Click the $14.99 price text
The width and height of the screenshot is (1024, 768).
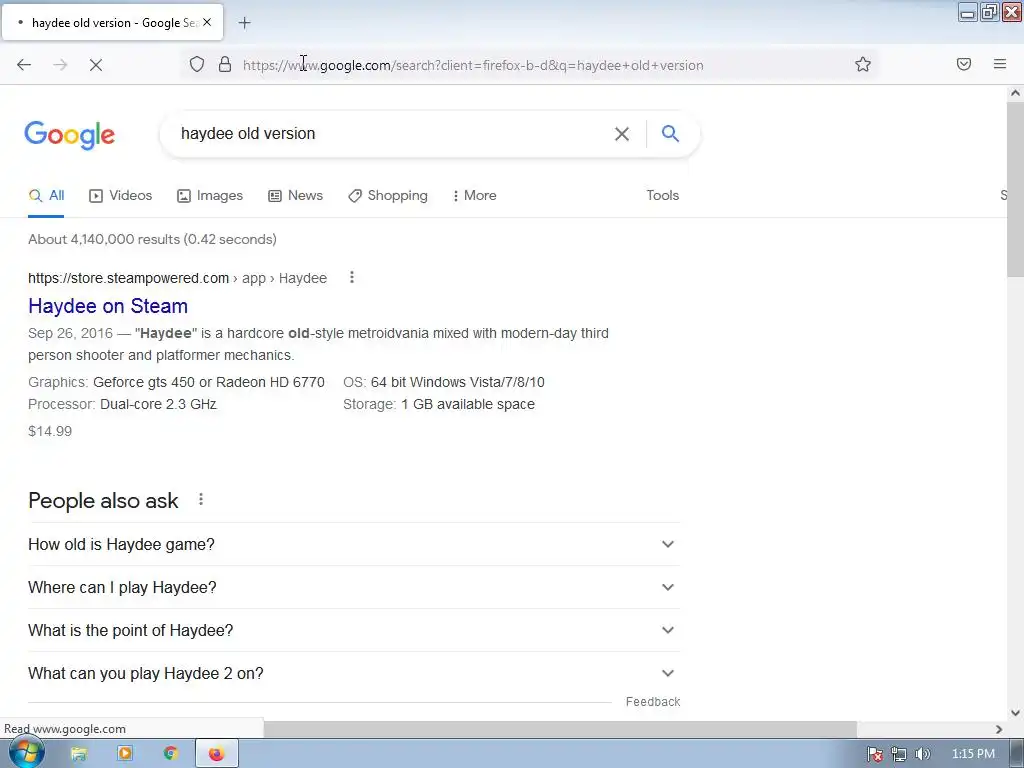coord(50,431)
